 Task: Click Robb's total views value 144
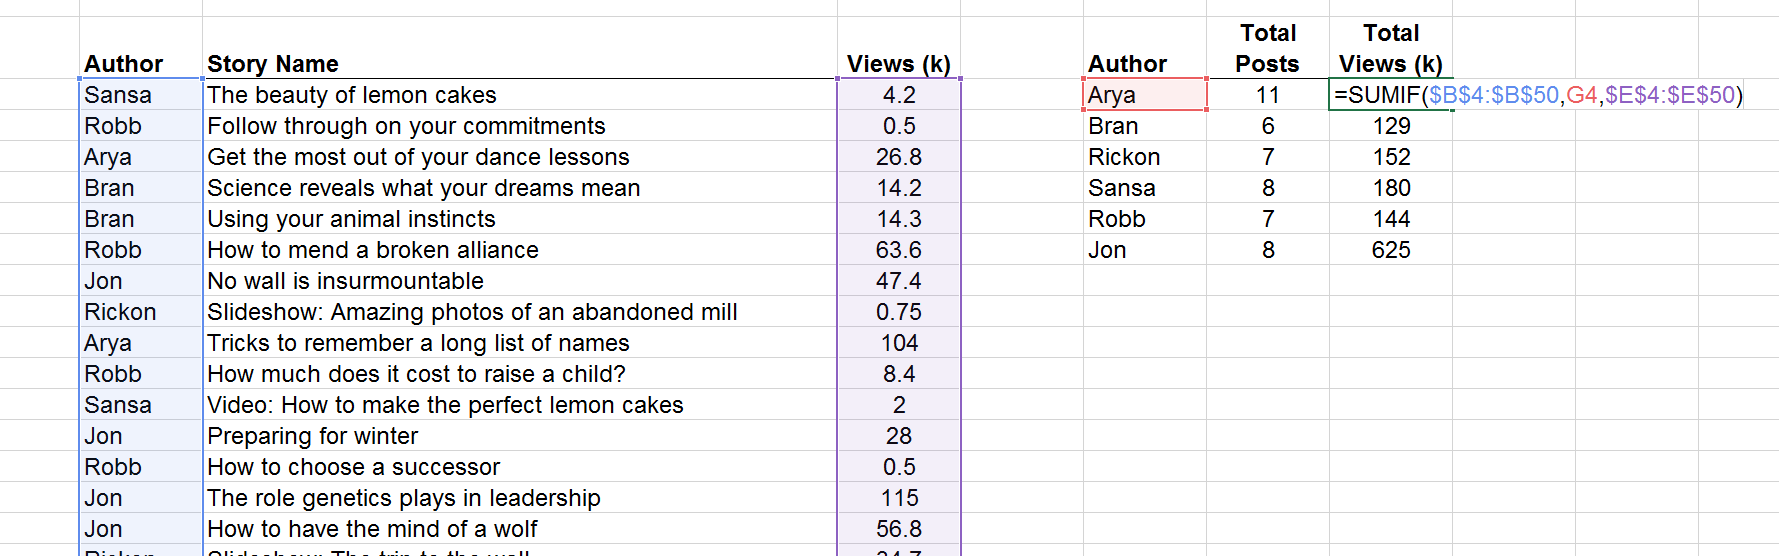(1390, 219)
